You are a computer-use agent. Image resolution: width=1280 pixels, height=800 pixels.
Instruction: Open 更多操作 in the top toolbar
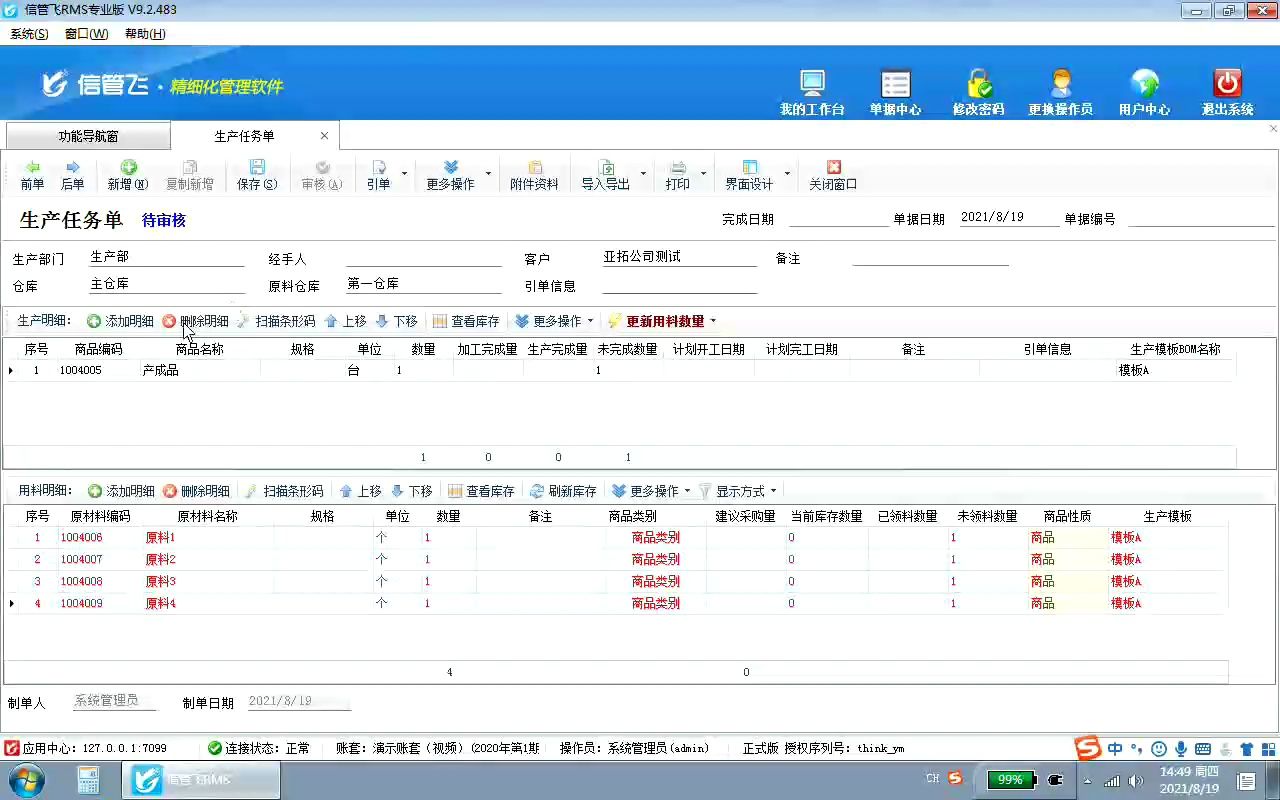click(450, 175)
